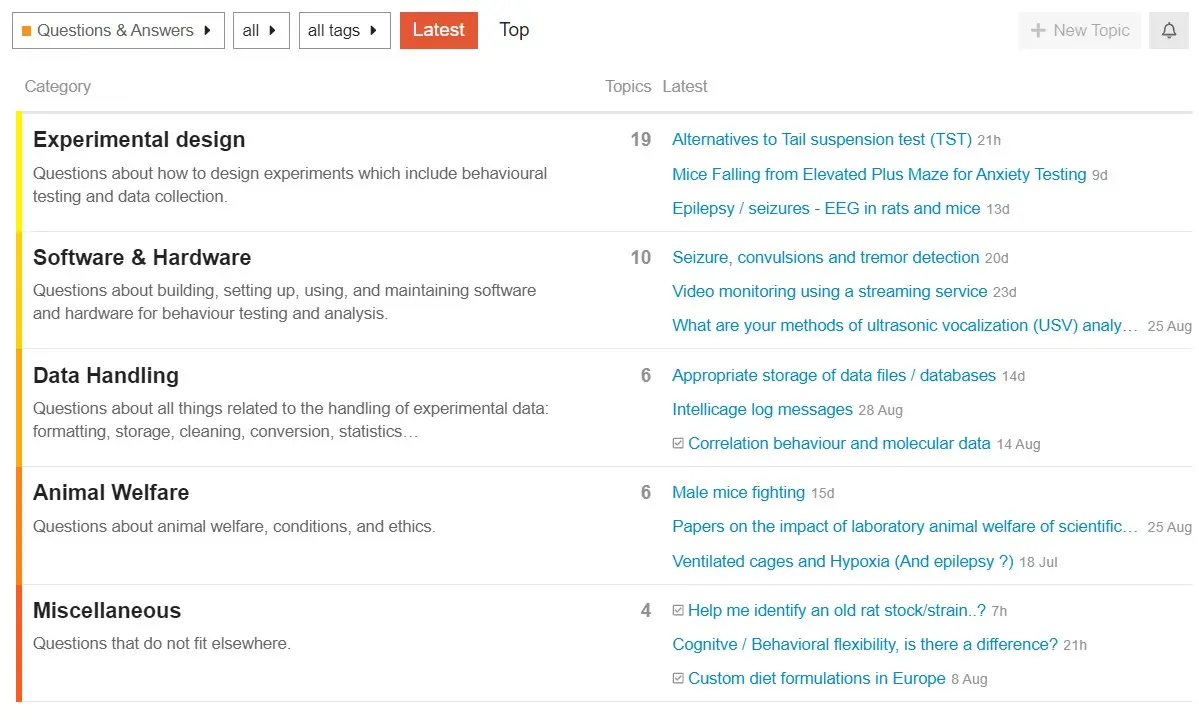This screenshot has height=720, width=1199.
Task: Expand the 'all' subcategory dropdown
Action: [x=260, y=31]
